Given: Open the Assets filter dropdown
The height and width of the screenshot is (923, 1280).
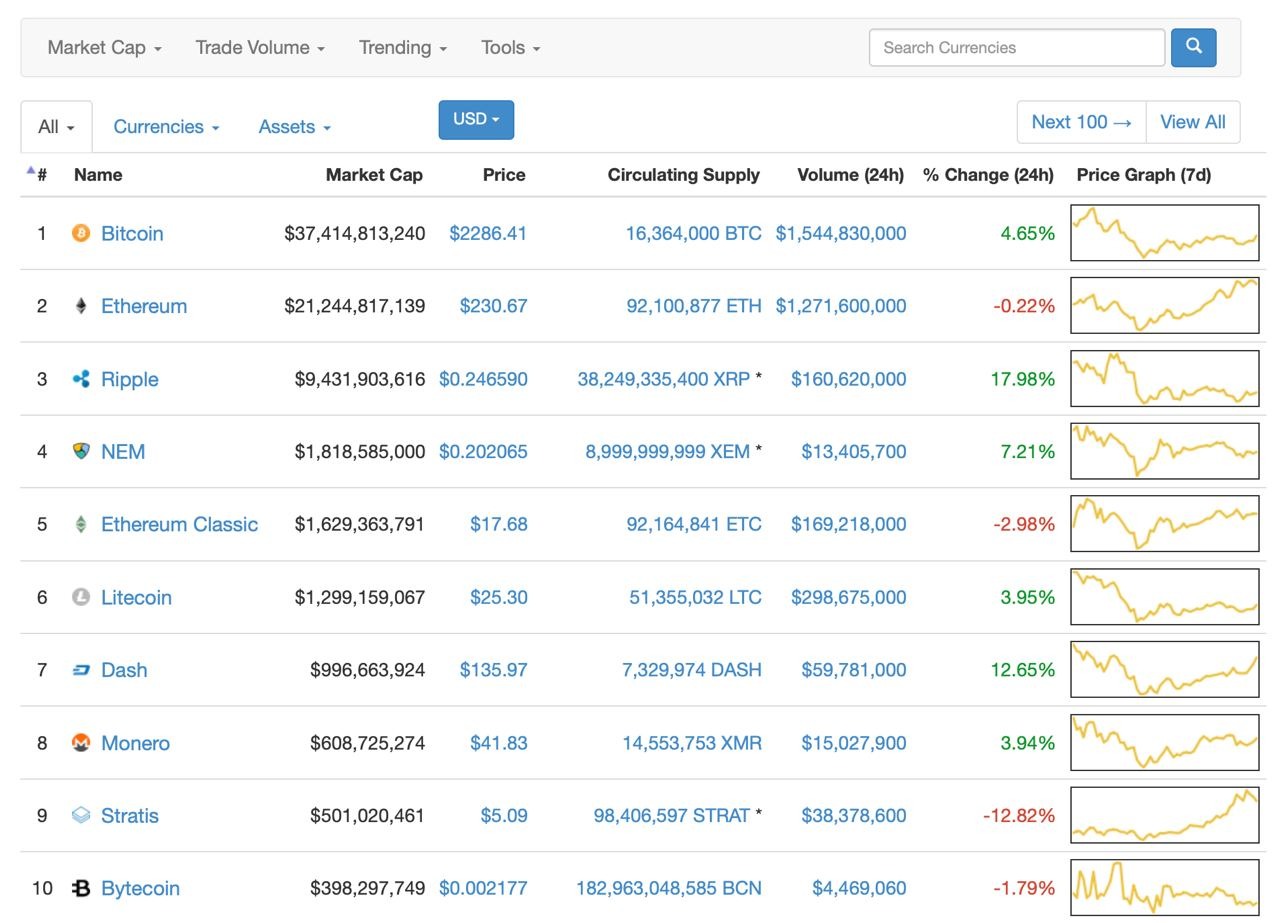Looking at the screenshot, I should point(295,127).
